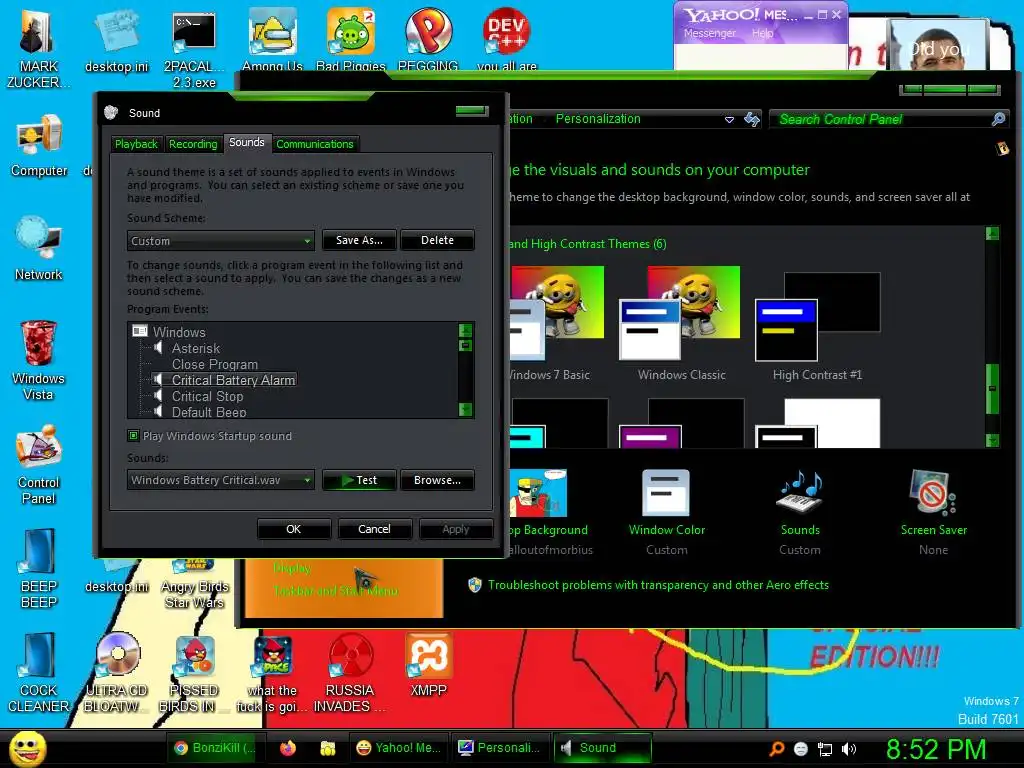The width and height of the screenshot is (1024, 768).
Task: Select the COCK CLEANER desktop icon
Action: (x=39, y=673)
